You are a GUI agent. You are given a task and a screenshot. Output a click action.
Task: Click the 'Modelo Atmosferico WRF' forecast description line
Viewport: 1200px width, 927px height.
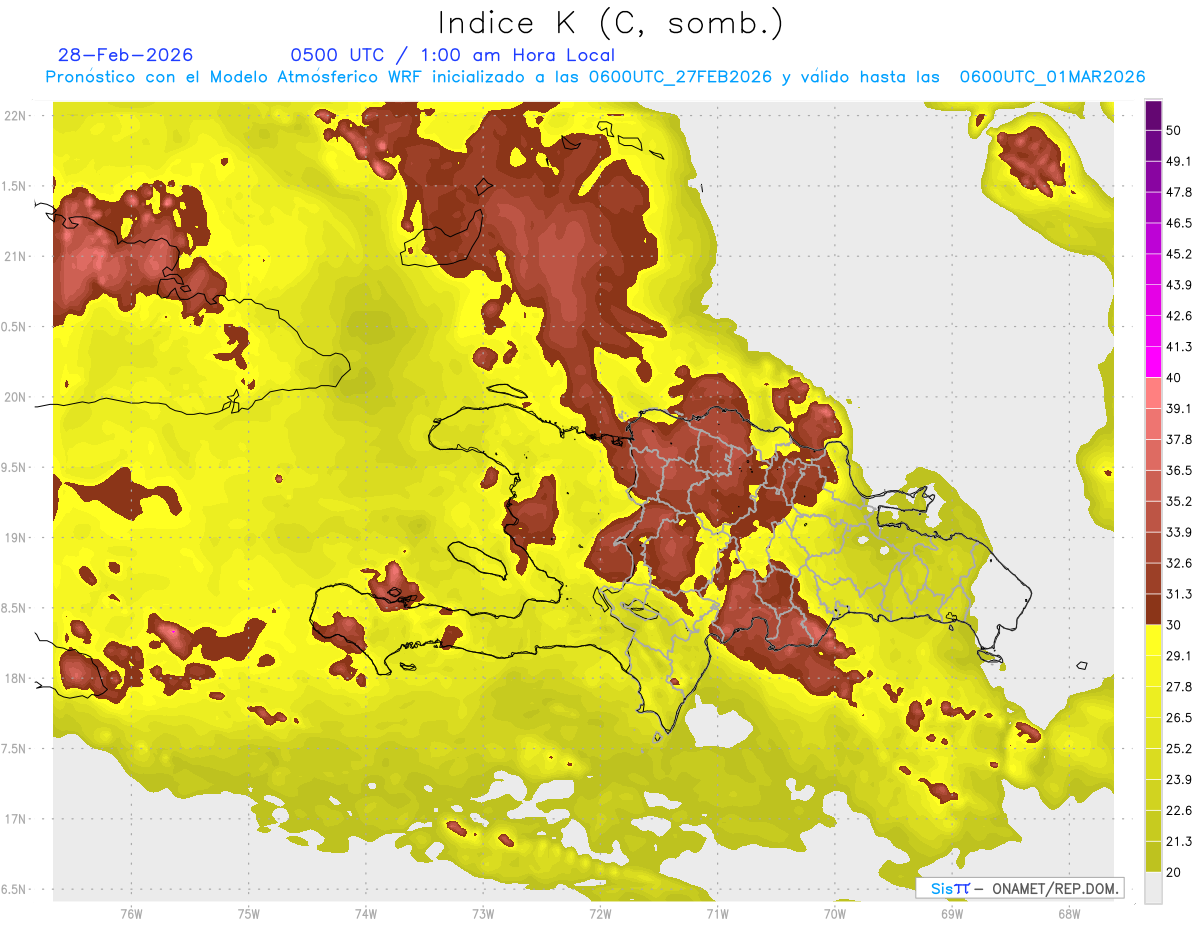click(595, 77)
